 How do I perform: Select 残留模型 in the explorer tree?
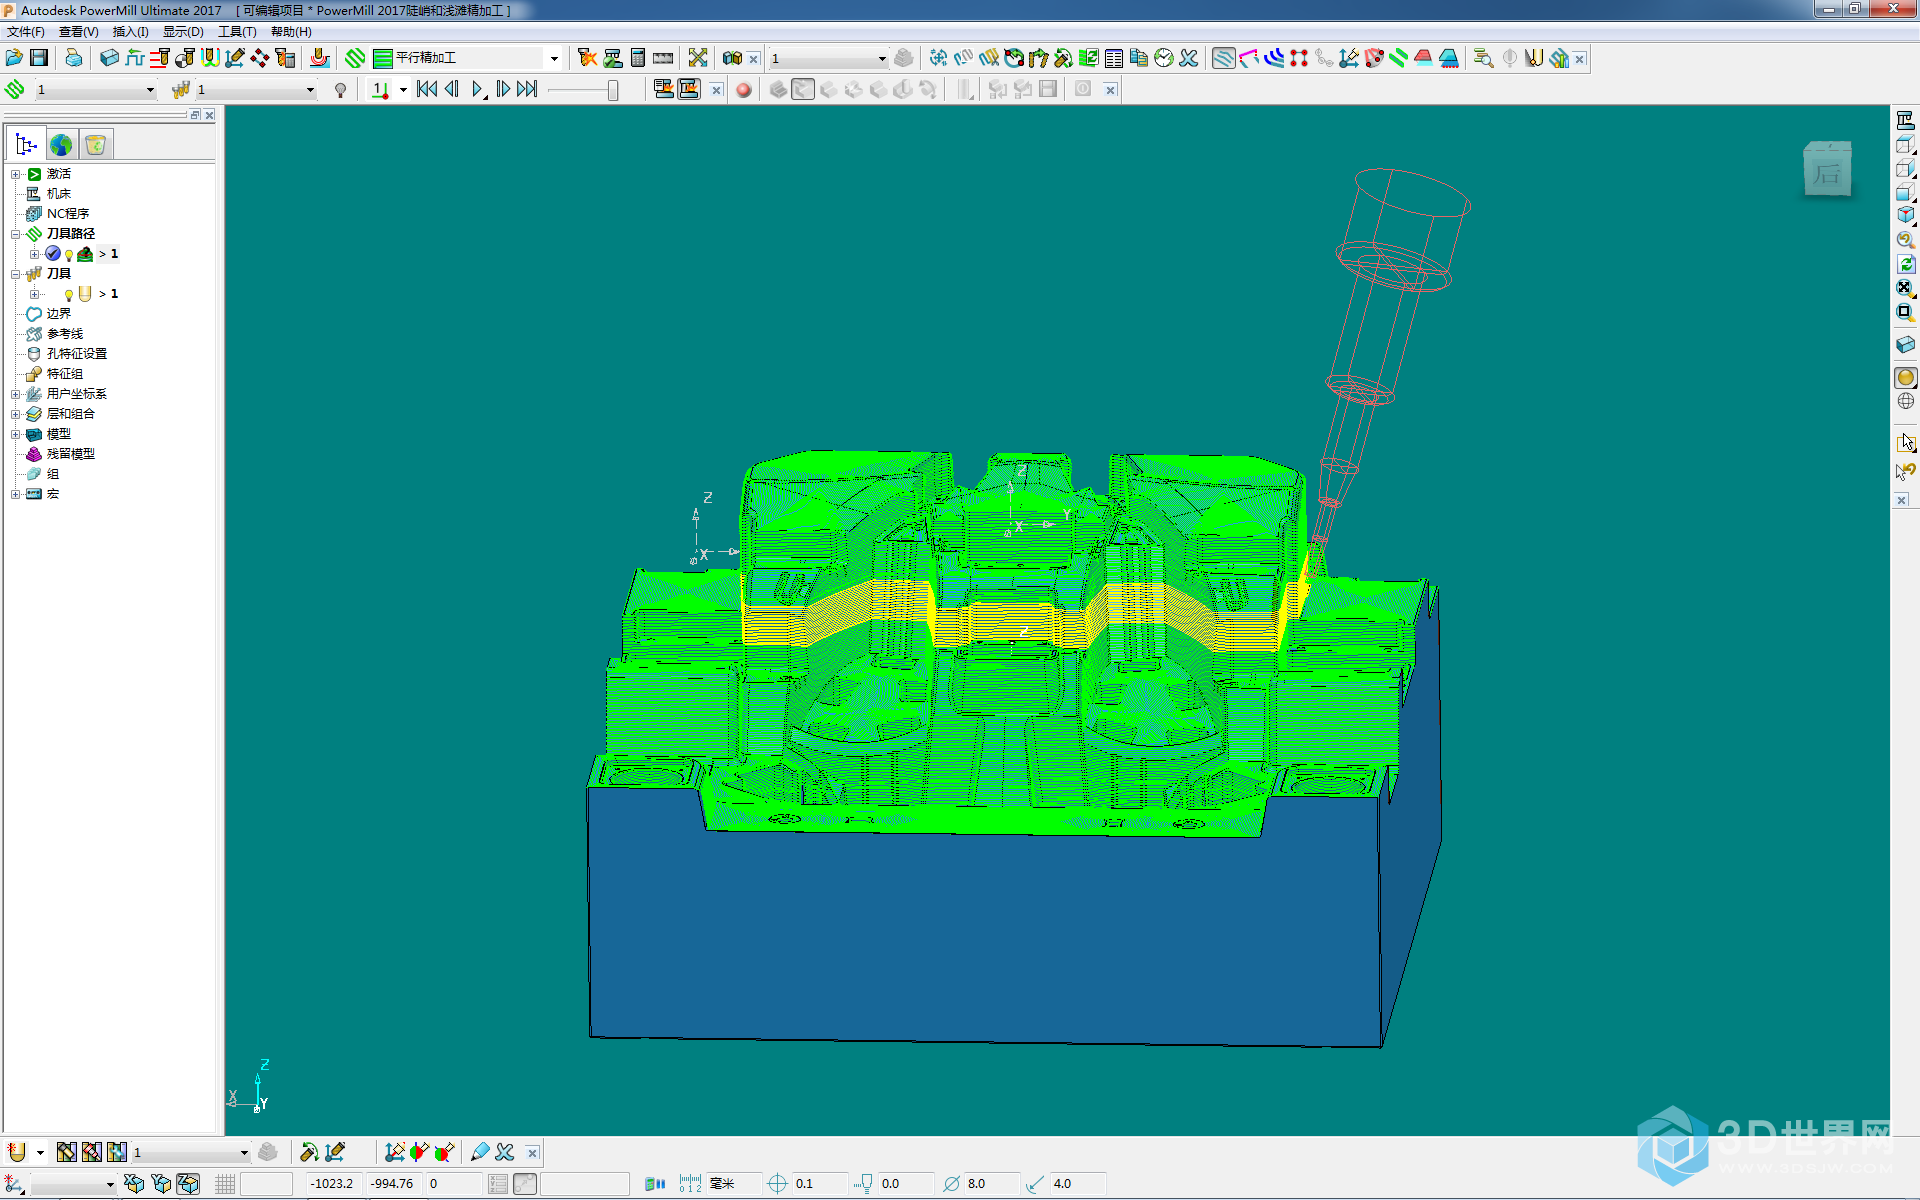click(x=70, y=454)
